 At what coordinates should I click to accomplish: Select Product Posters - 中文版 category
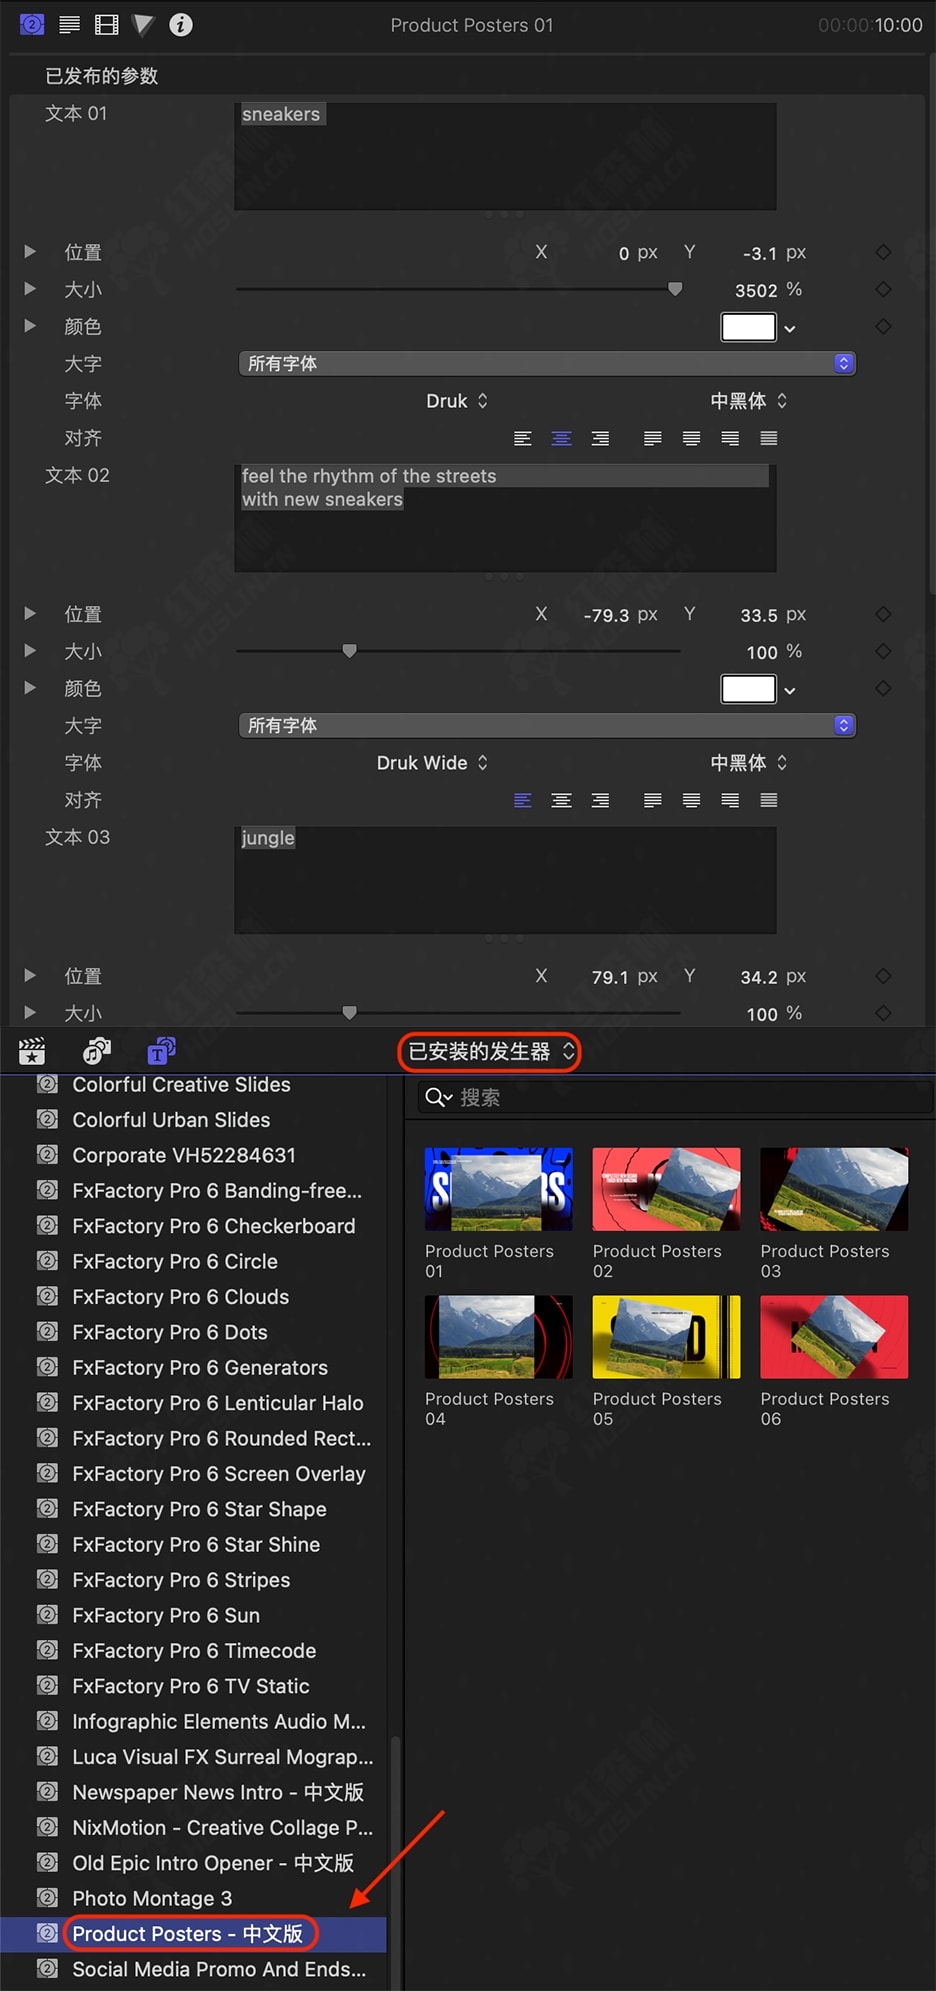(x=193, y=1934)
